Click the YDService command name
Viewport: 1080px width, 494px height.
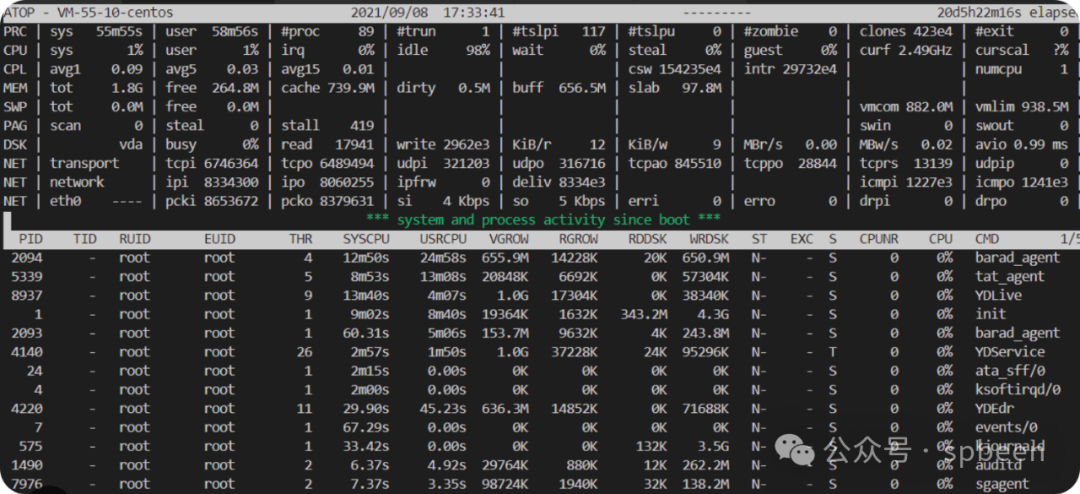[1010, 351]
